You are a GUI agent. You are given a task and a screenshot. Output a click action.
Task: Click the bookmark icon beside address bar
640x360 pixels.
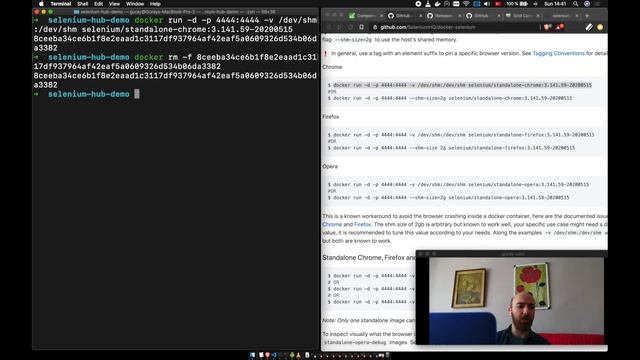pos(361,27)
